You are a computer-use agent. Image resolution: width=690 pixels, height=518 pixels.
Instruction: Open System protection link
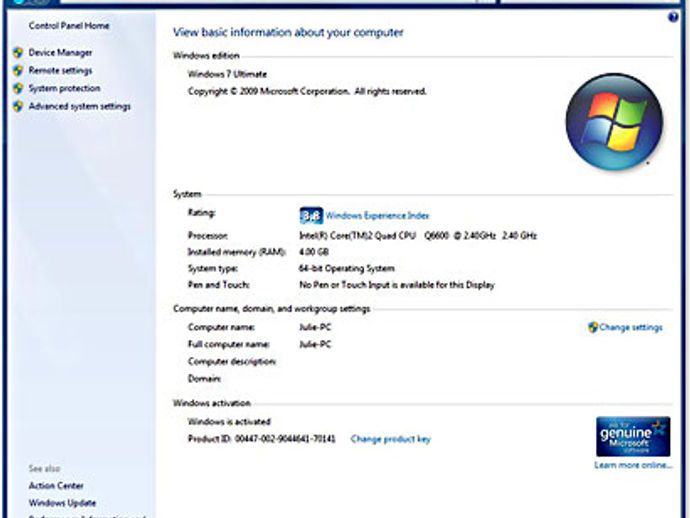pos(64,88)
